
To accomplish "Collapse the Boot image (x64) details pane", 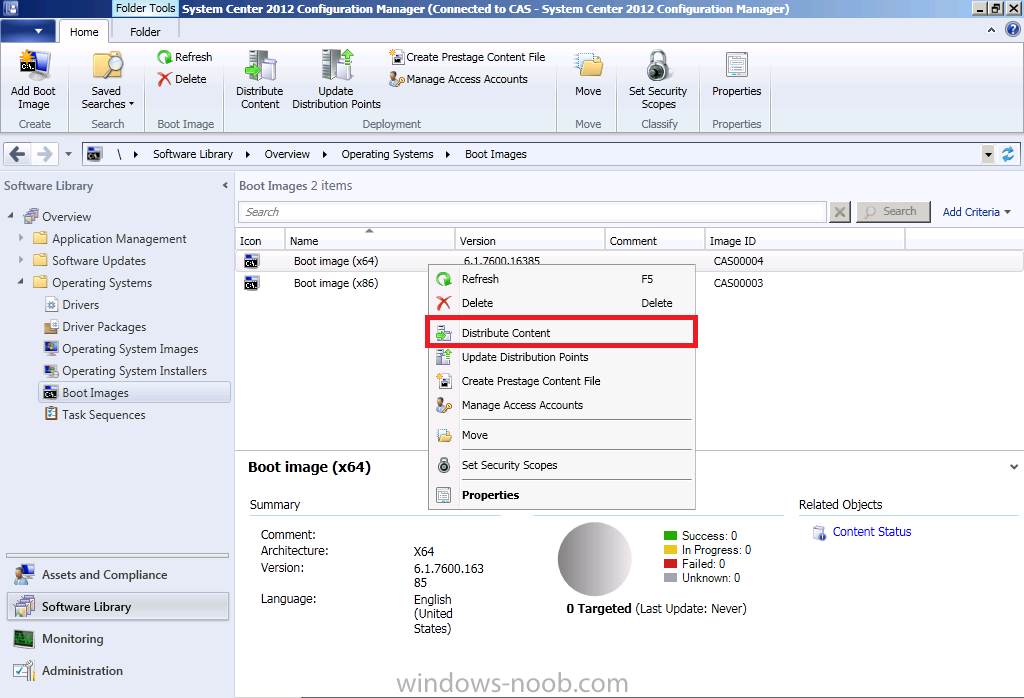I will (1014, 467).
